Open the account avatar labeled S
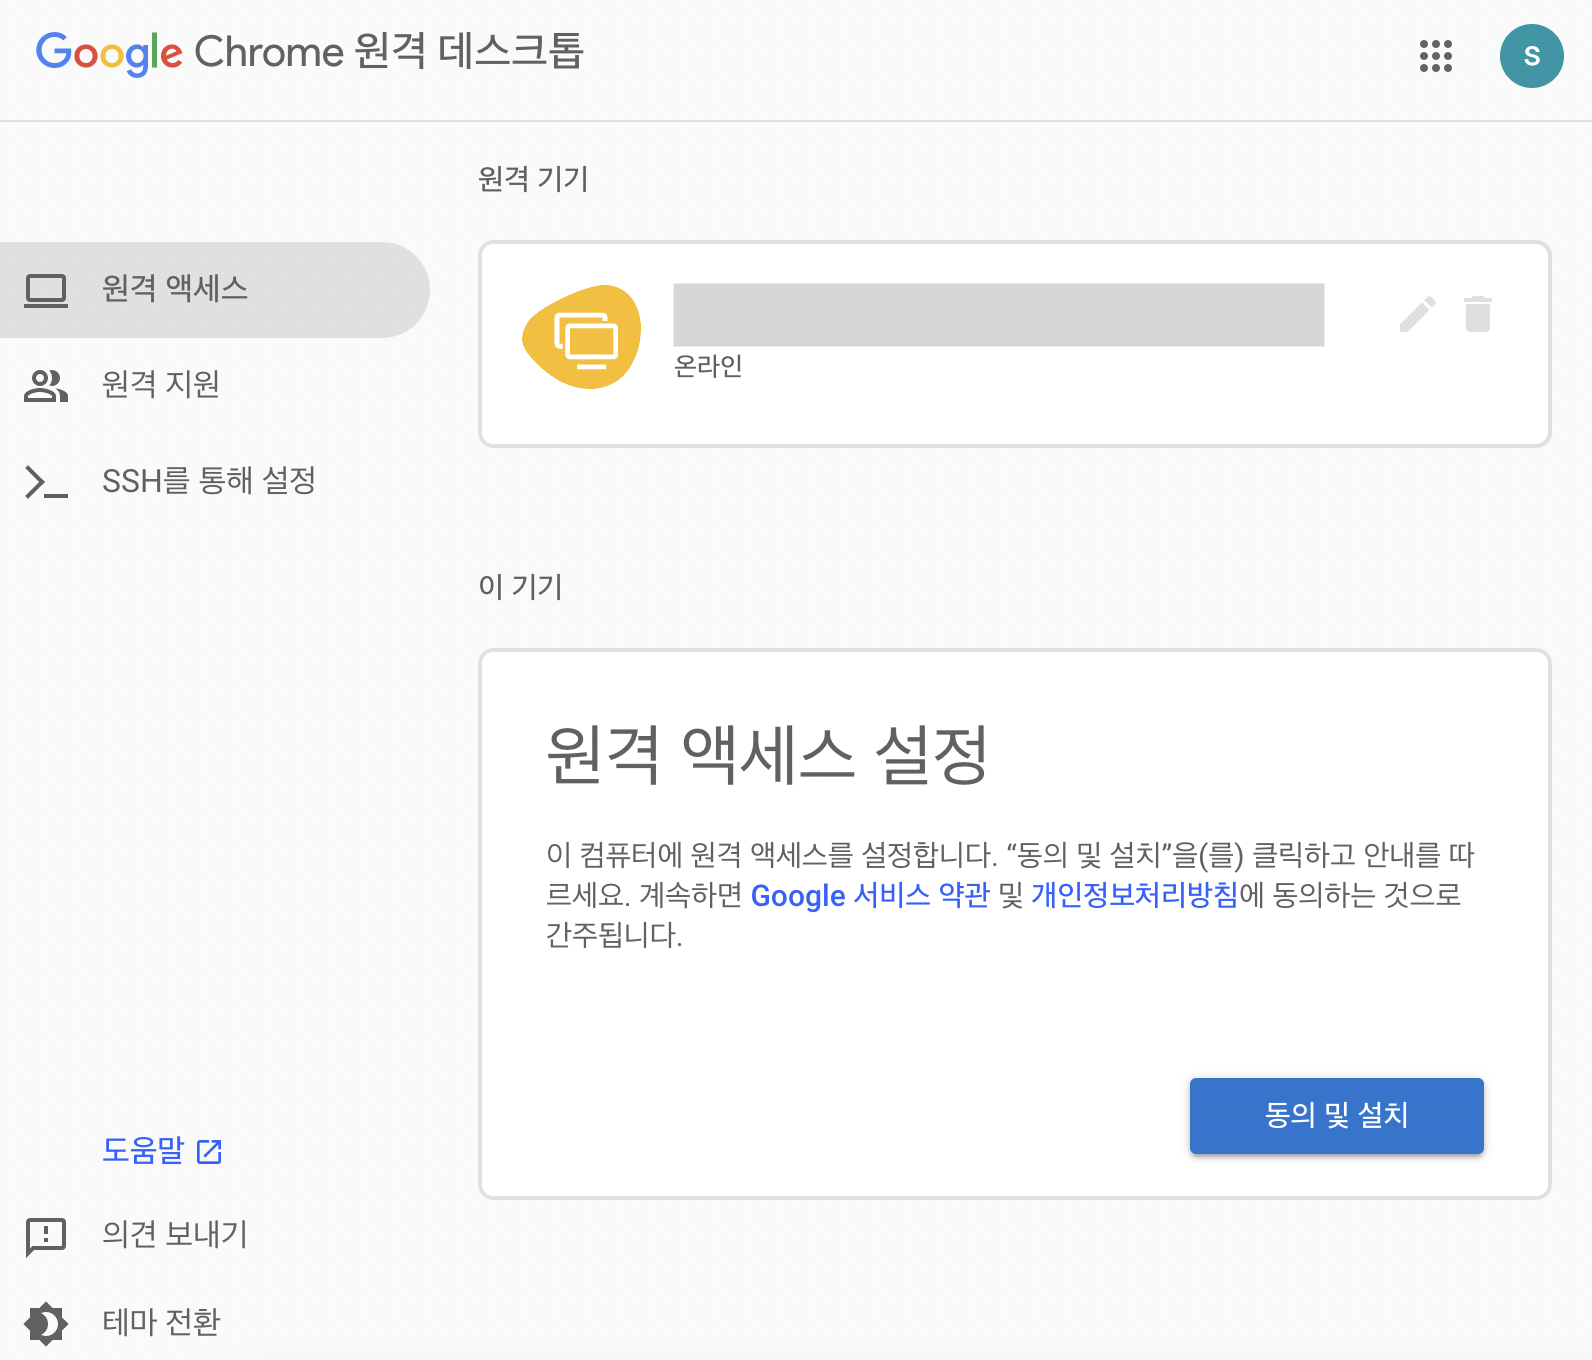Viewport: 1592px width, 1360px height. (x=1531, y=56)
